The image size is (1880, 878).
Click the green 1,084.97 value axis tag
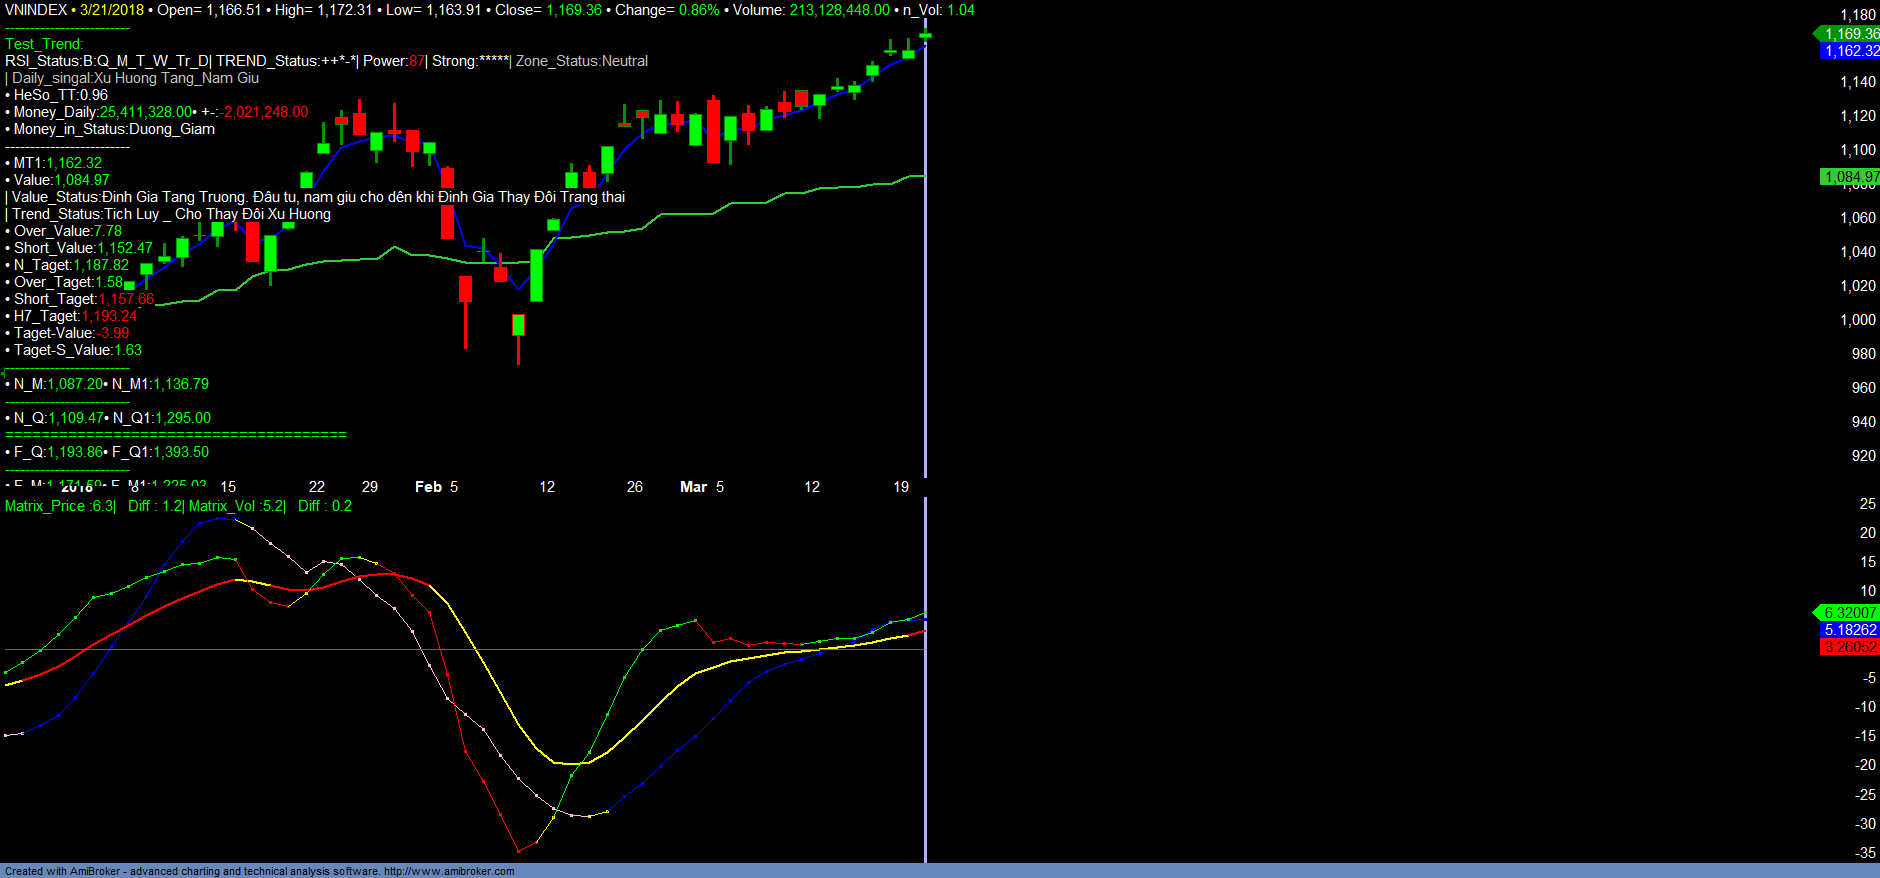click(x=1850, y=177)
